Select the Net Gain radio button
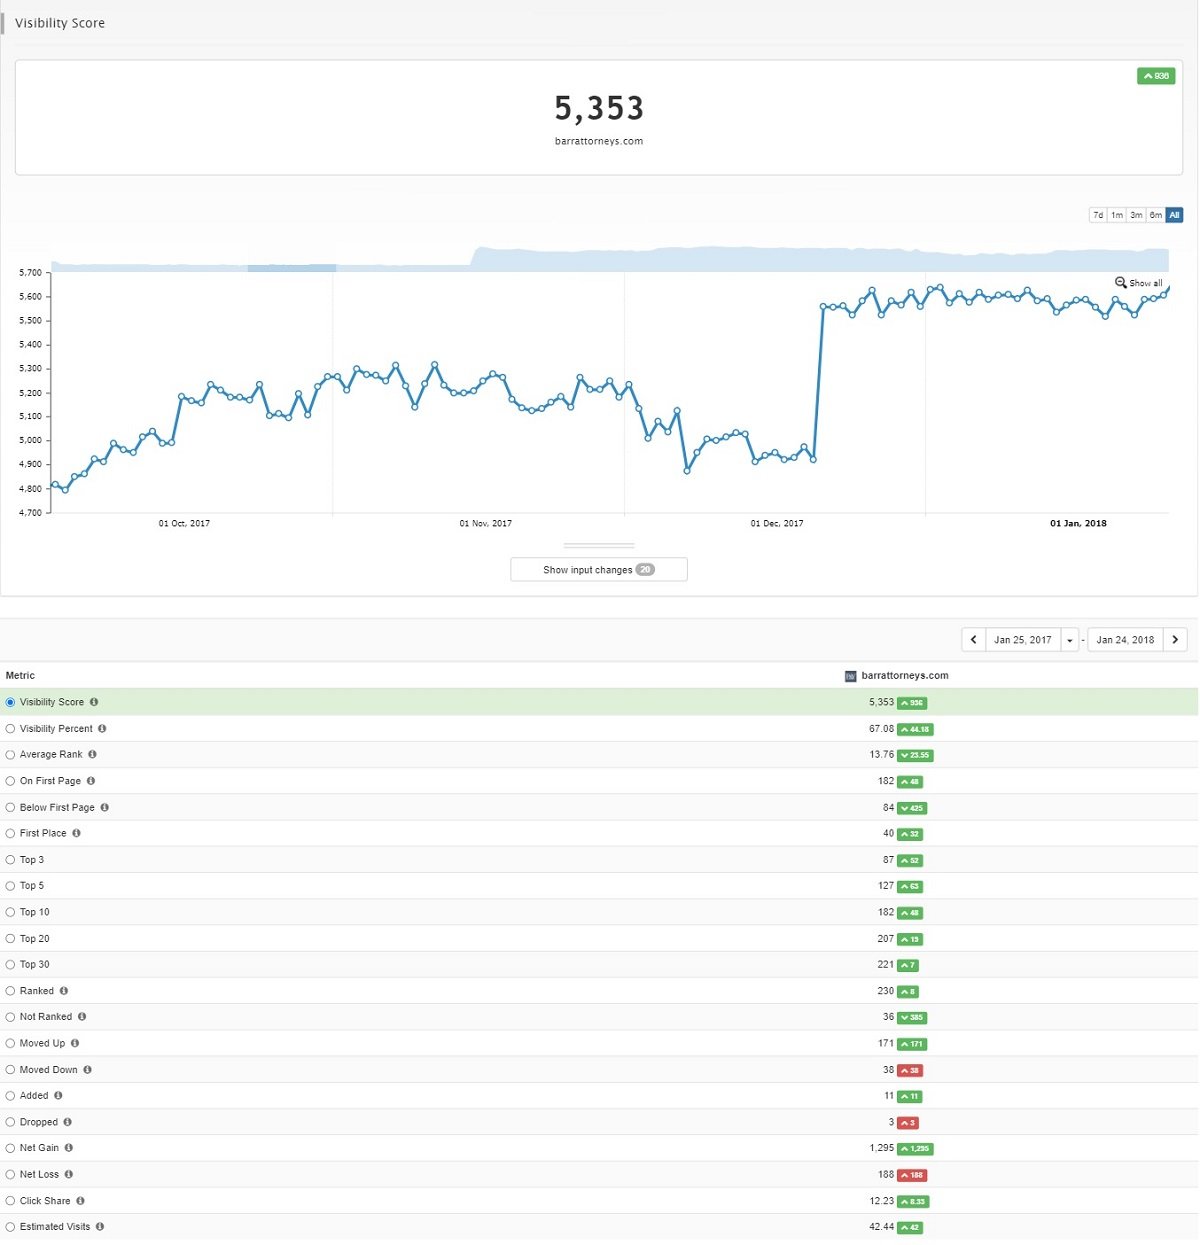1200x1245 pixels. [10, 1148]
